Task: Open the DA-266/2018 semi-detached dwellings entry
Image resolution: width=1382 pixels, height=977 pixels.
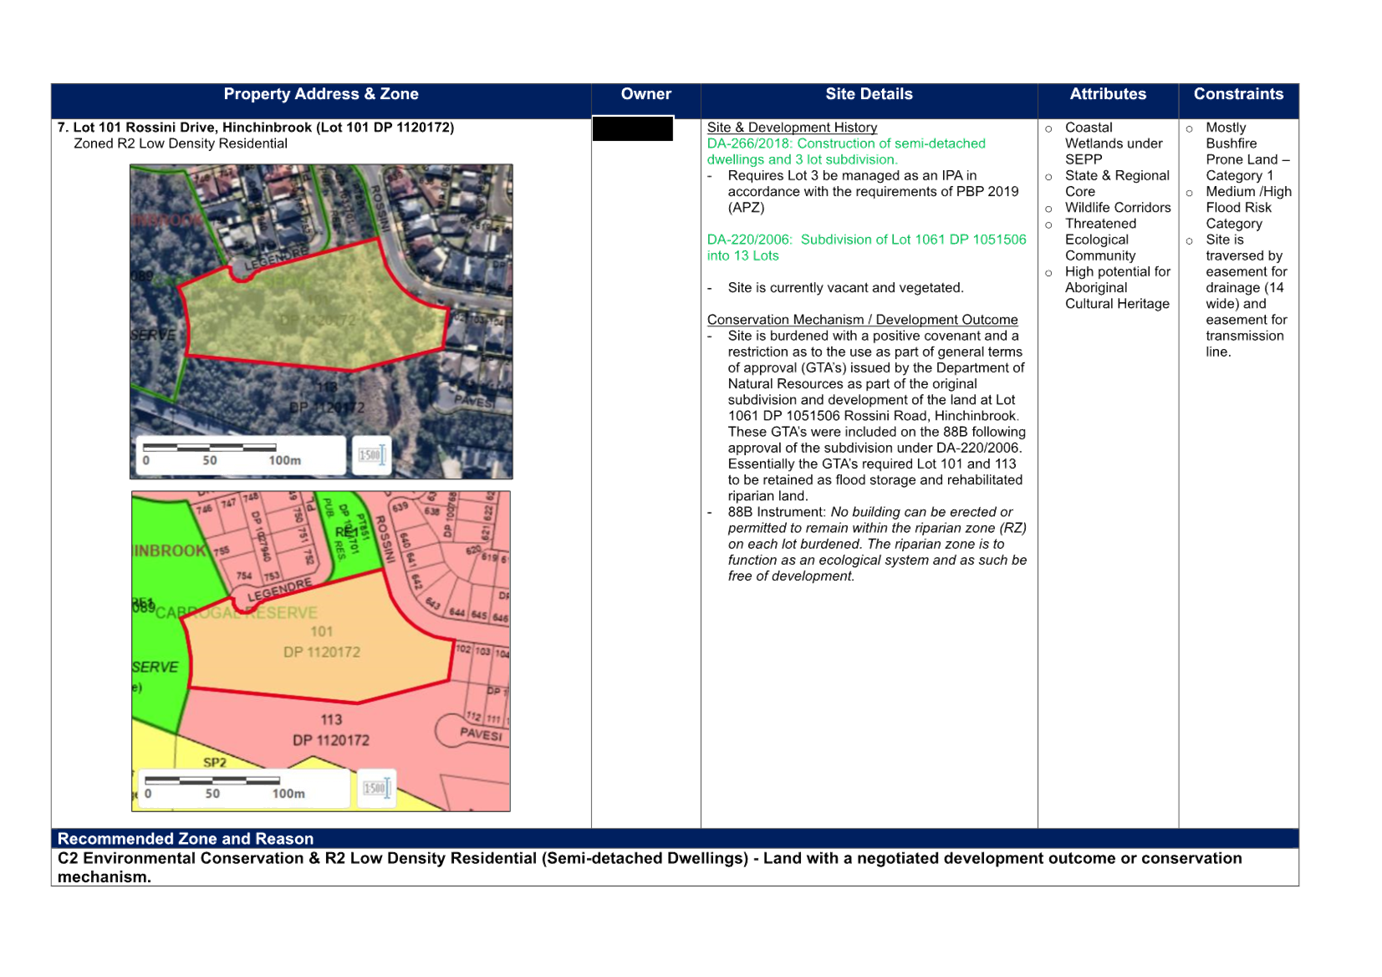Action: click(x=846, y=151)
